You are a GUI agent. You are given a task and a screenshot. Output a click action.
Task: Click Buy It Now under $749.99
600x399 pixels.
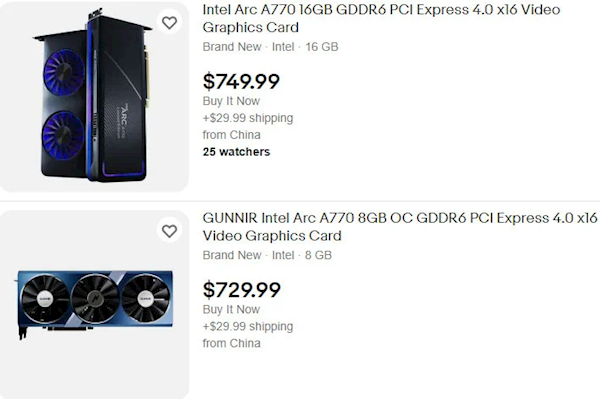point(231,101)
